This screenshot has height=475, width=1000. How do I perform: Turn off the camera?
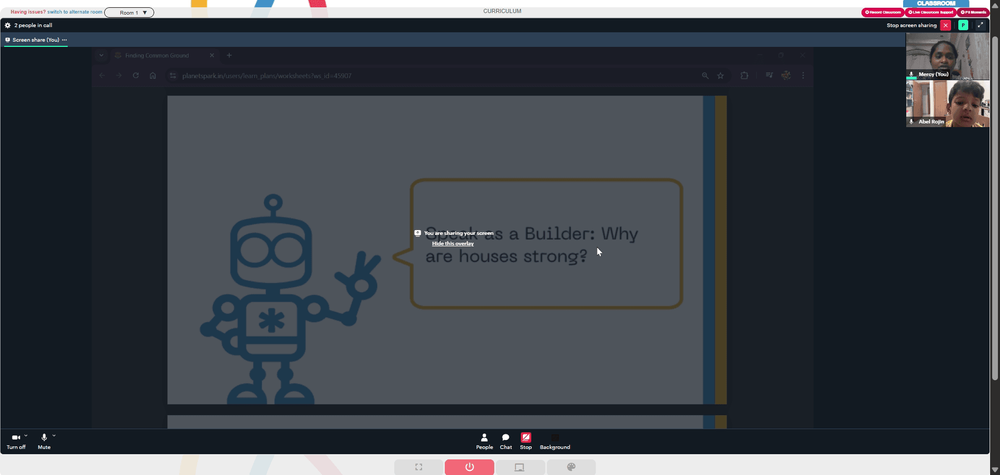point(16,441)
